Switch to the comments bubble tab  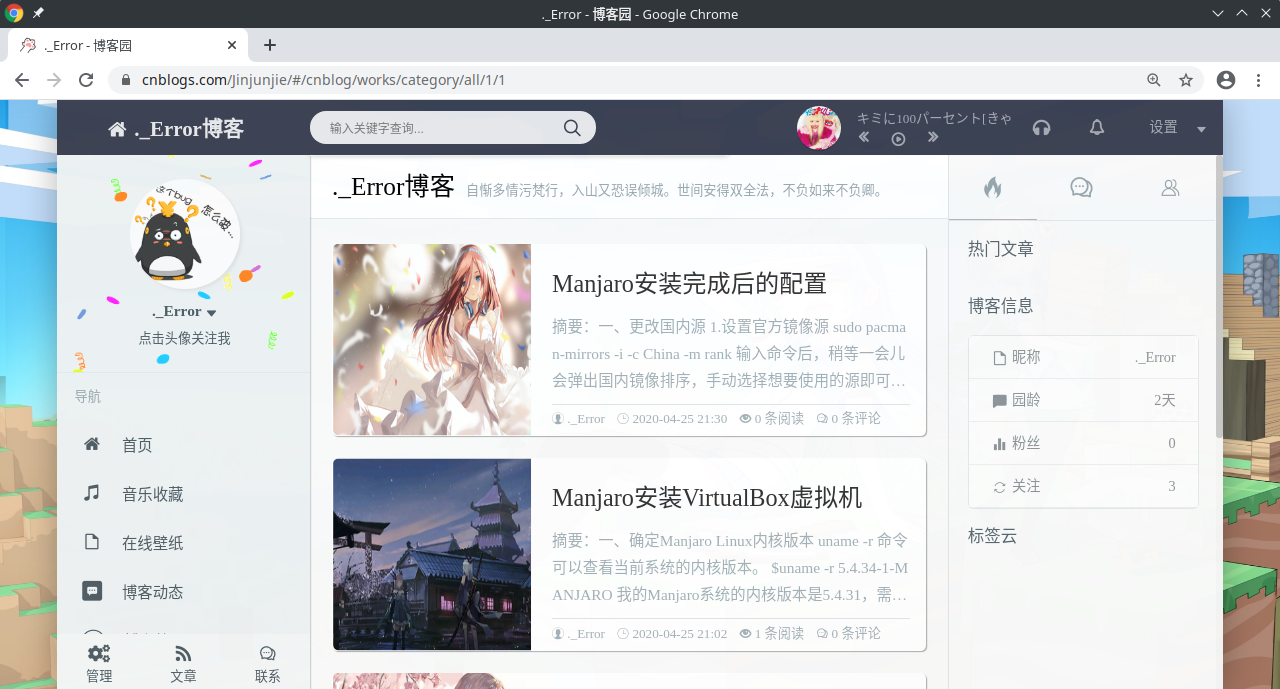(1081, 187)
